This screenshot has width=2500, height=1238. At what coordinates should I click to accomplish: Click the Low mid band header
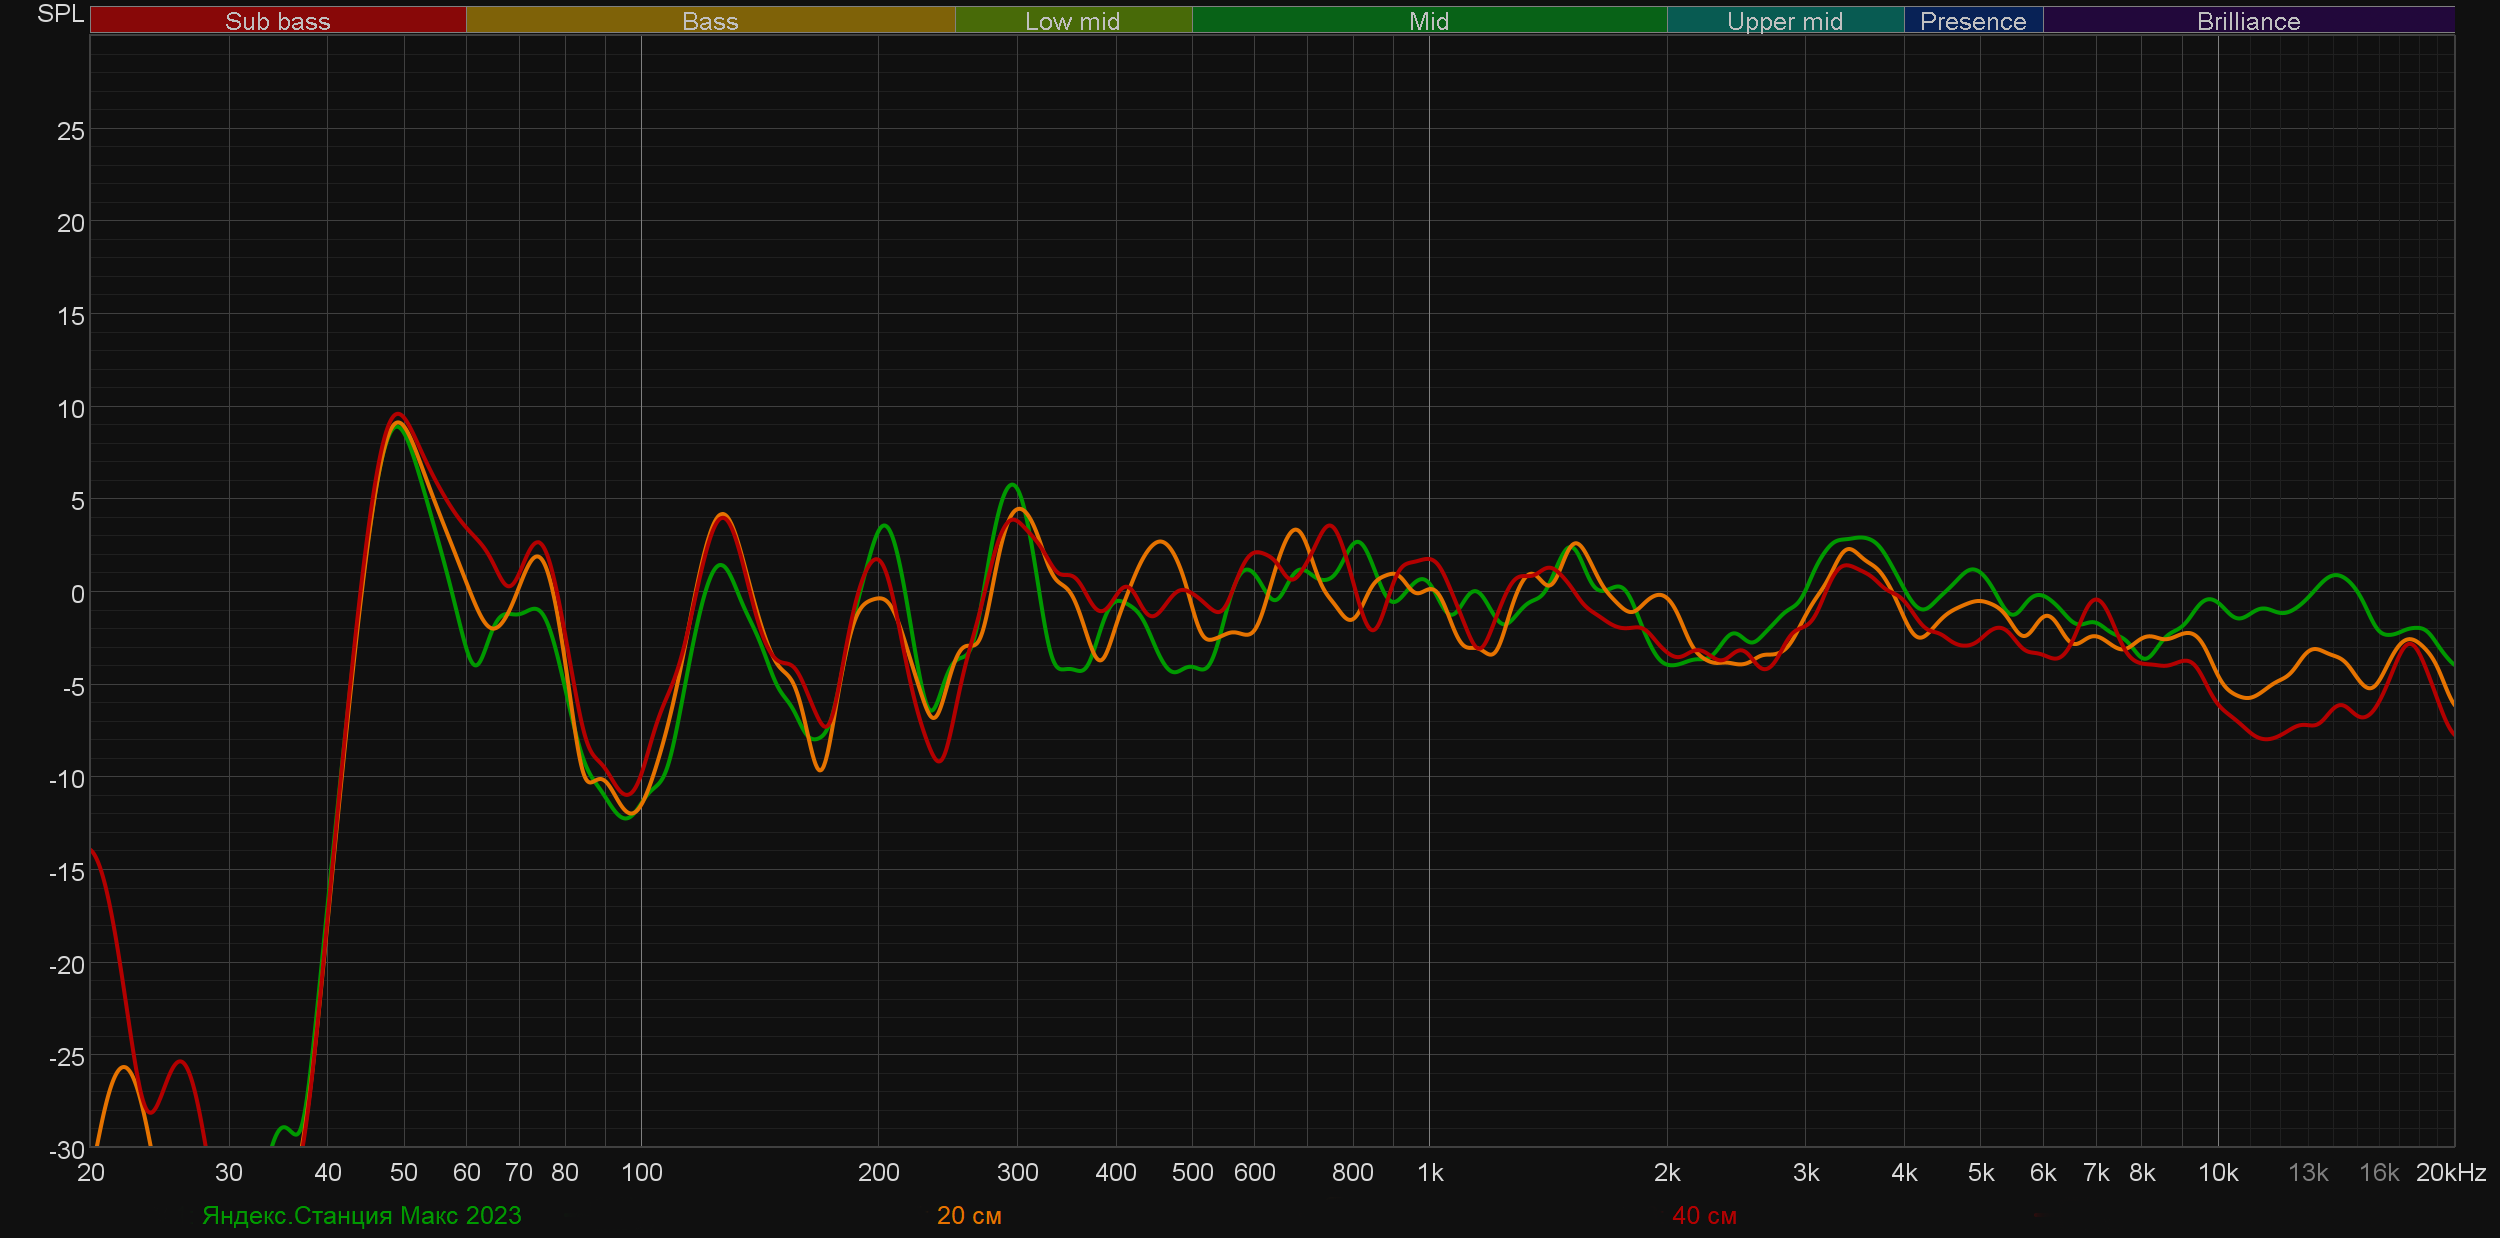click(x=1072, y=21)
